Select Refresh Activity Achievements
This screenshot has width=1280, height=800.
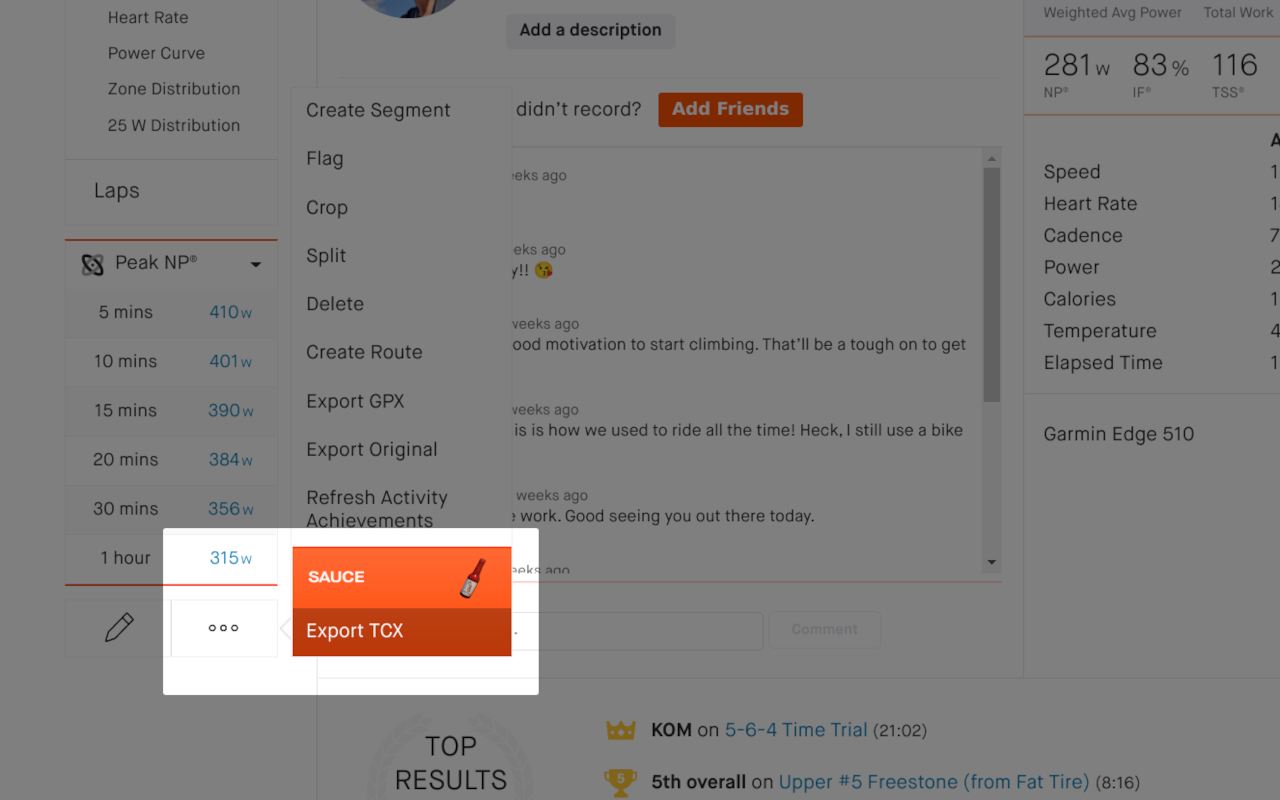point(377,508)
